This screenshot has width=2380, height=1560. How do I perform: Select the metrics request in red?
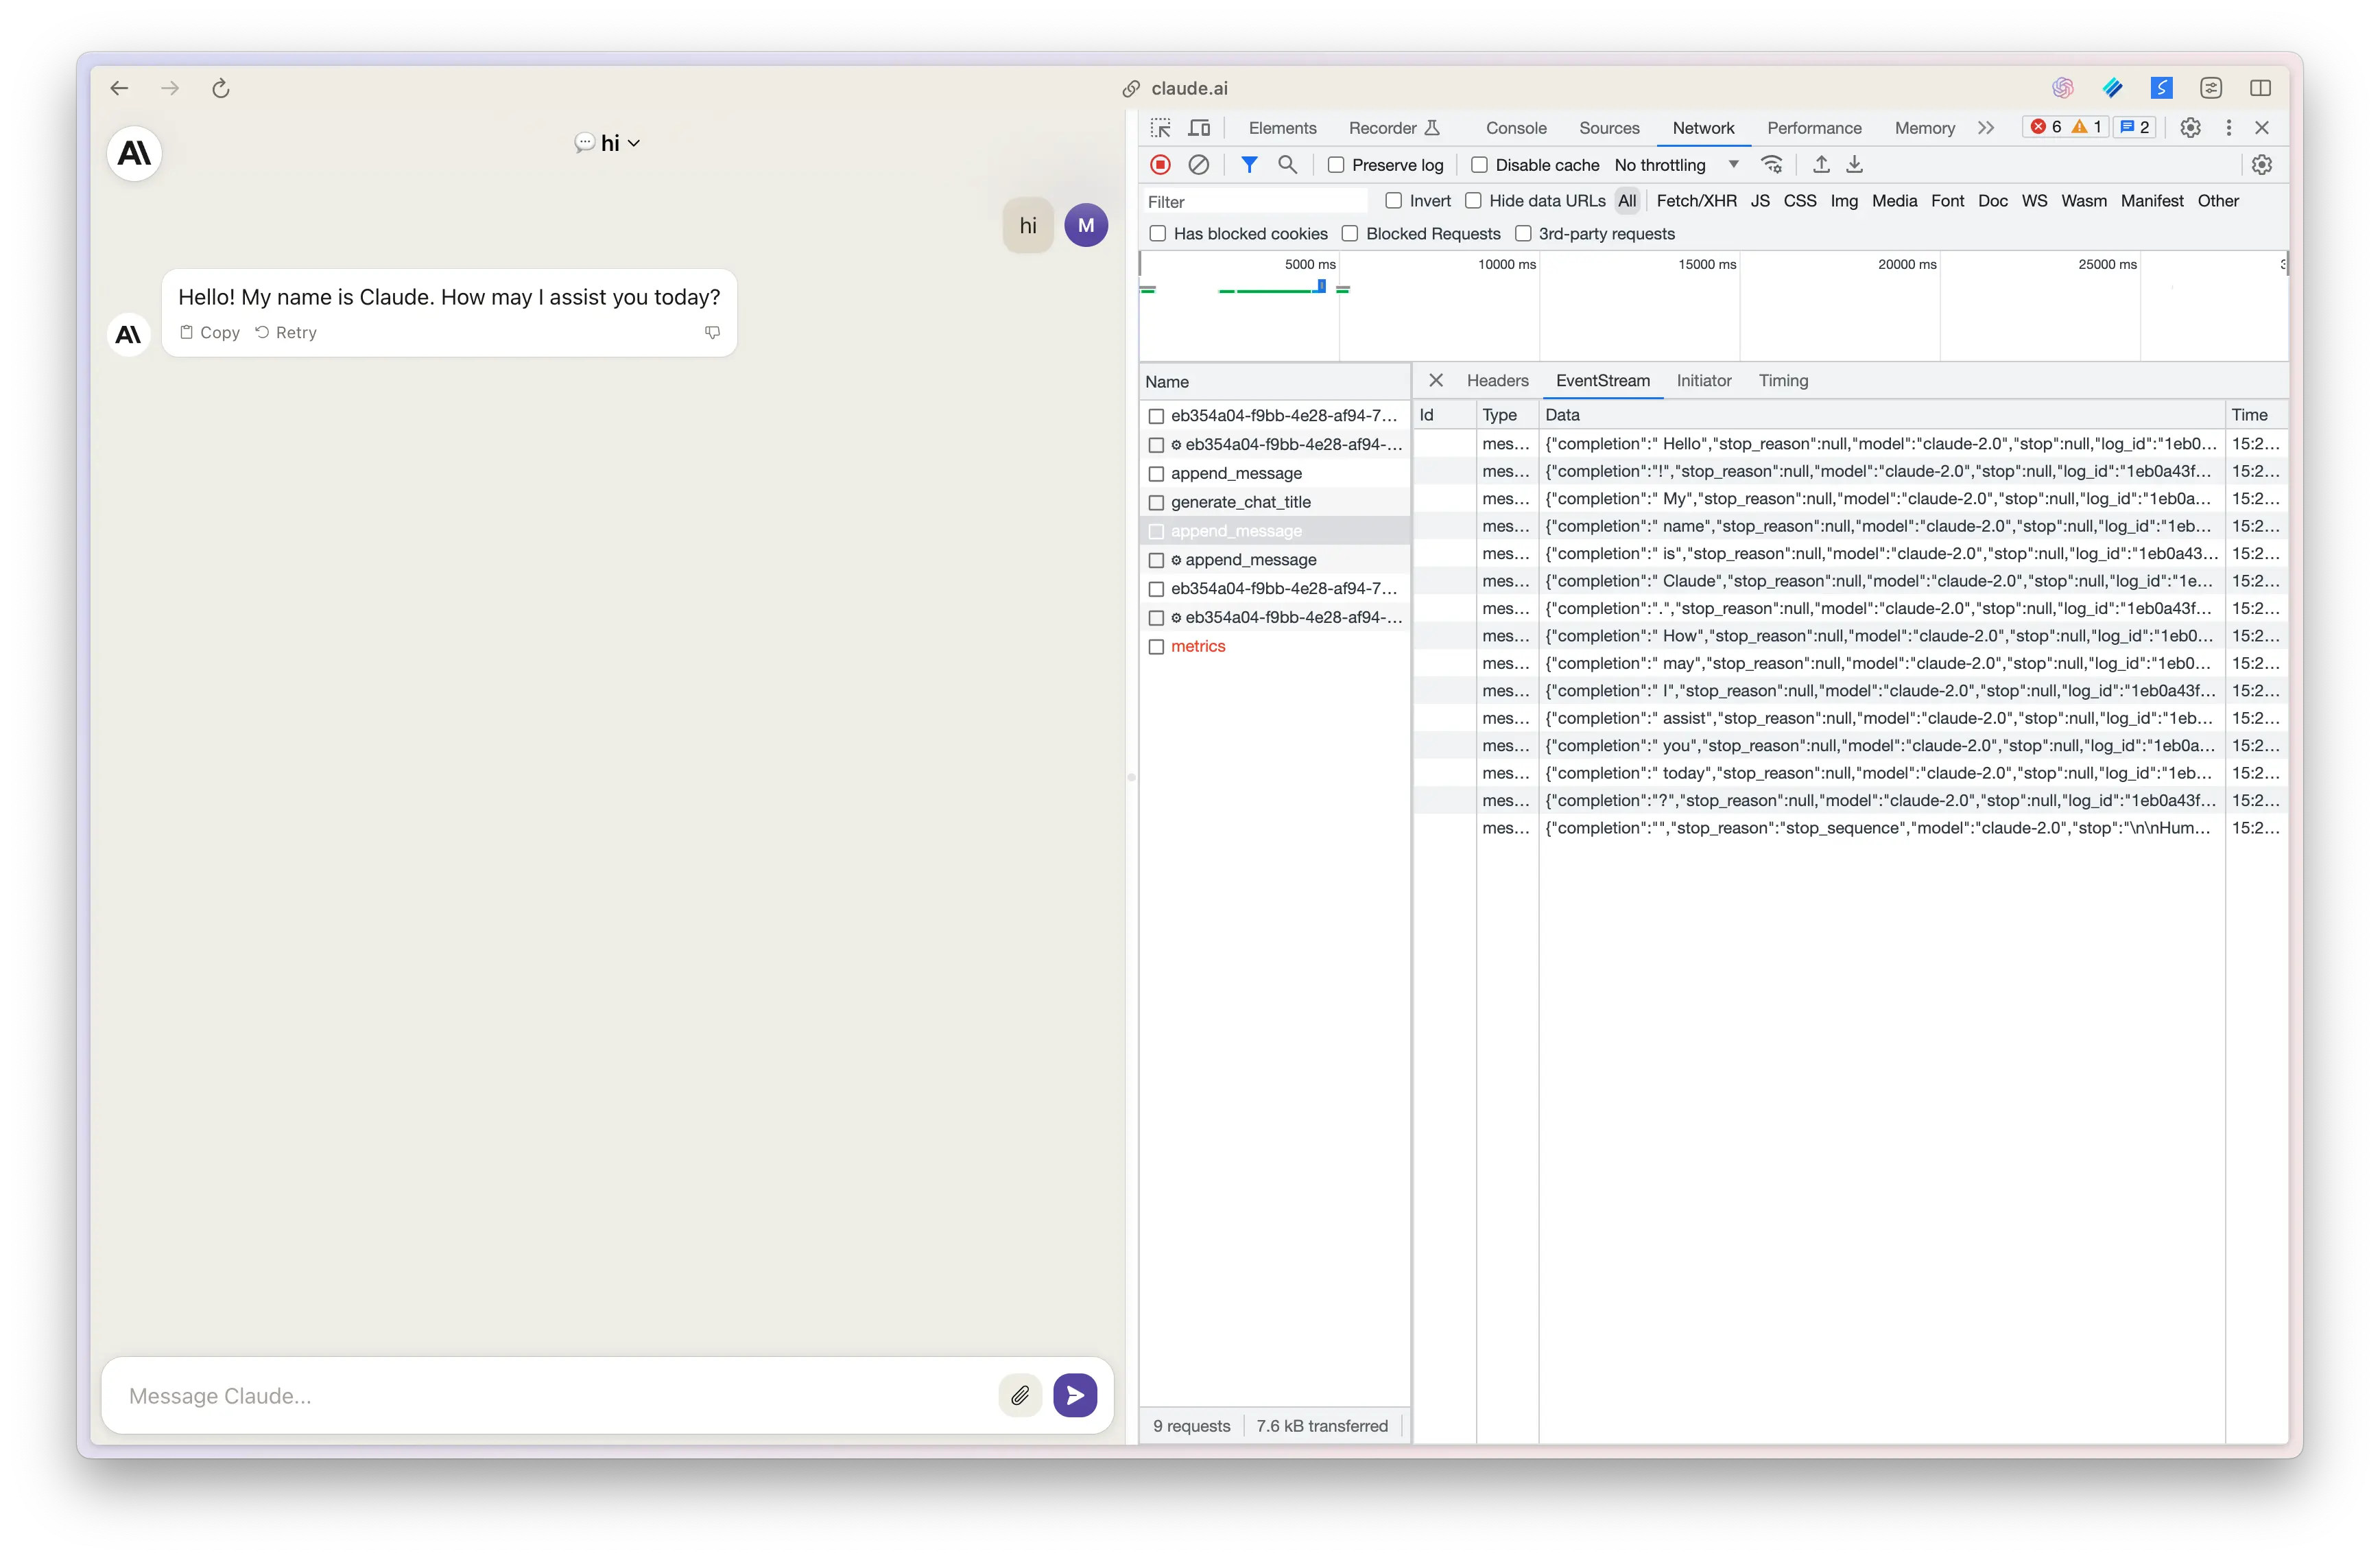pos(1198,647)
